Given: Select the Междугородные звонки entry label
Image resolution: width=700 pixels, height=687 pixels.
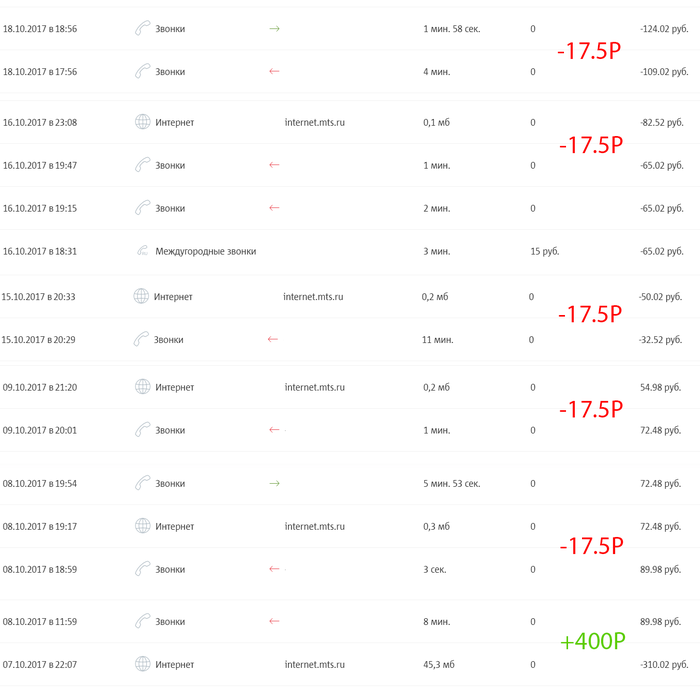Looking at the screenshot, I should [205, 251].
